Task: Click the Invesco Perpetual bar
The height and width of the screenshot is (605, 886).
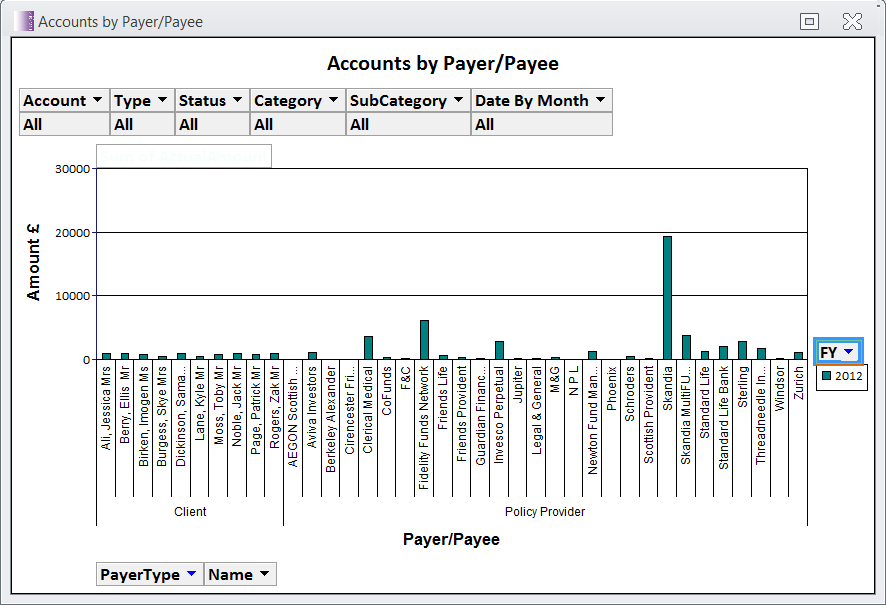Action: point(499,350)
